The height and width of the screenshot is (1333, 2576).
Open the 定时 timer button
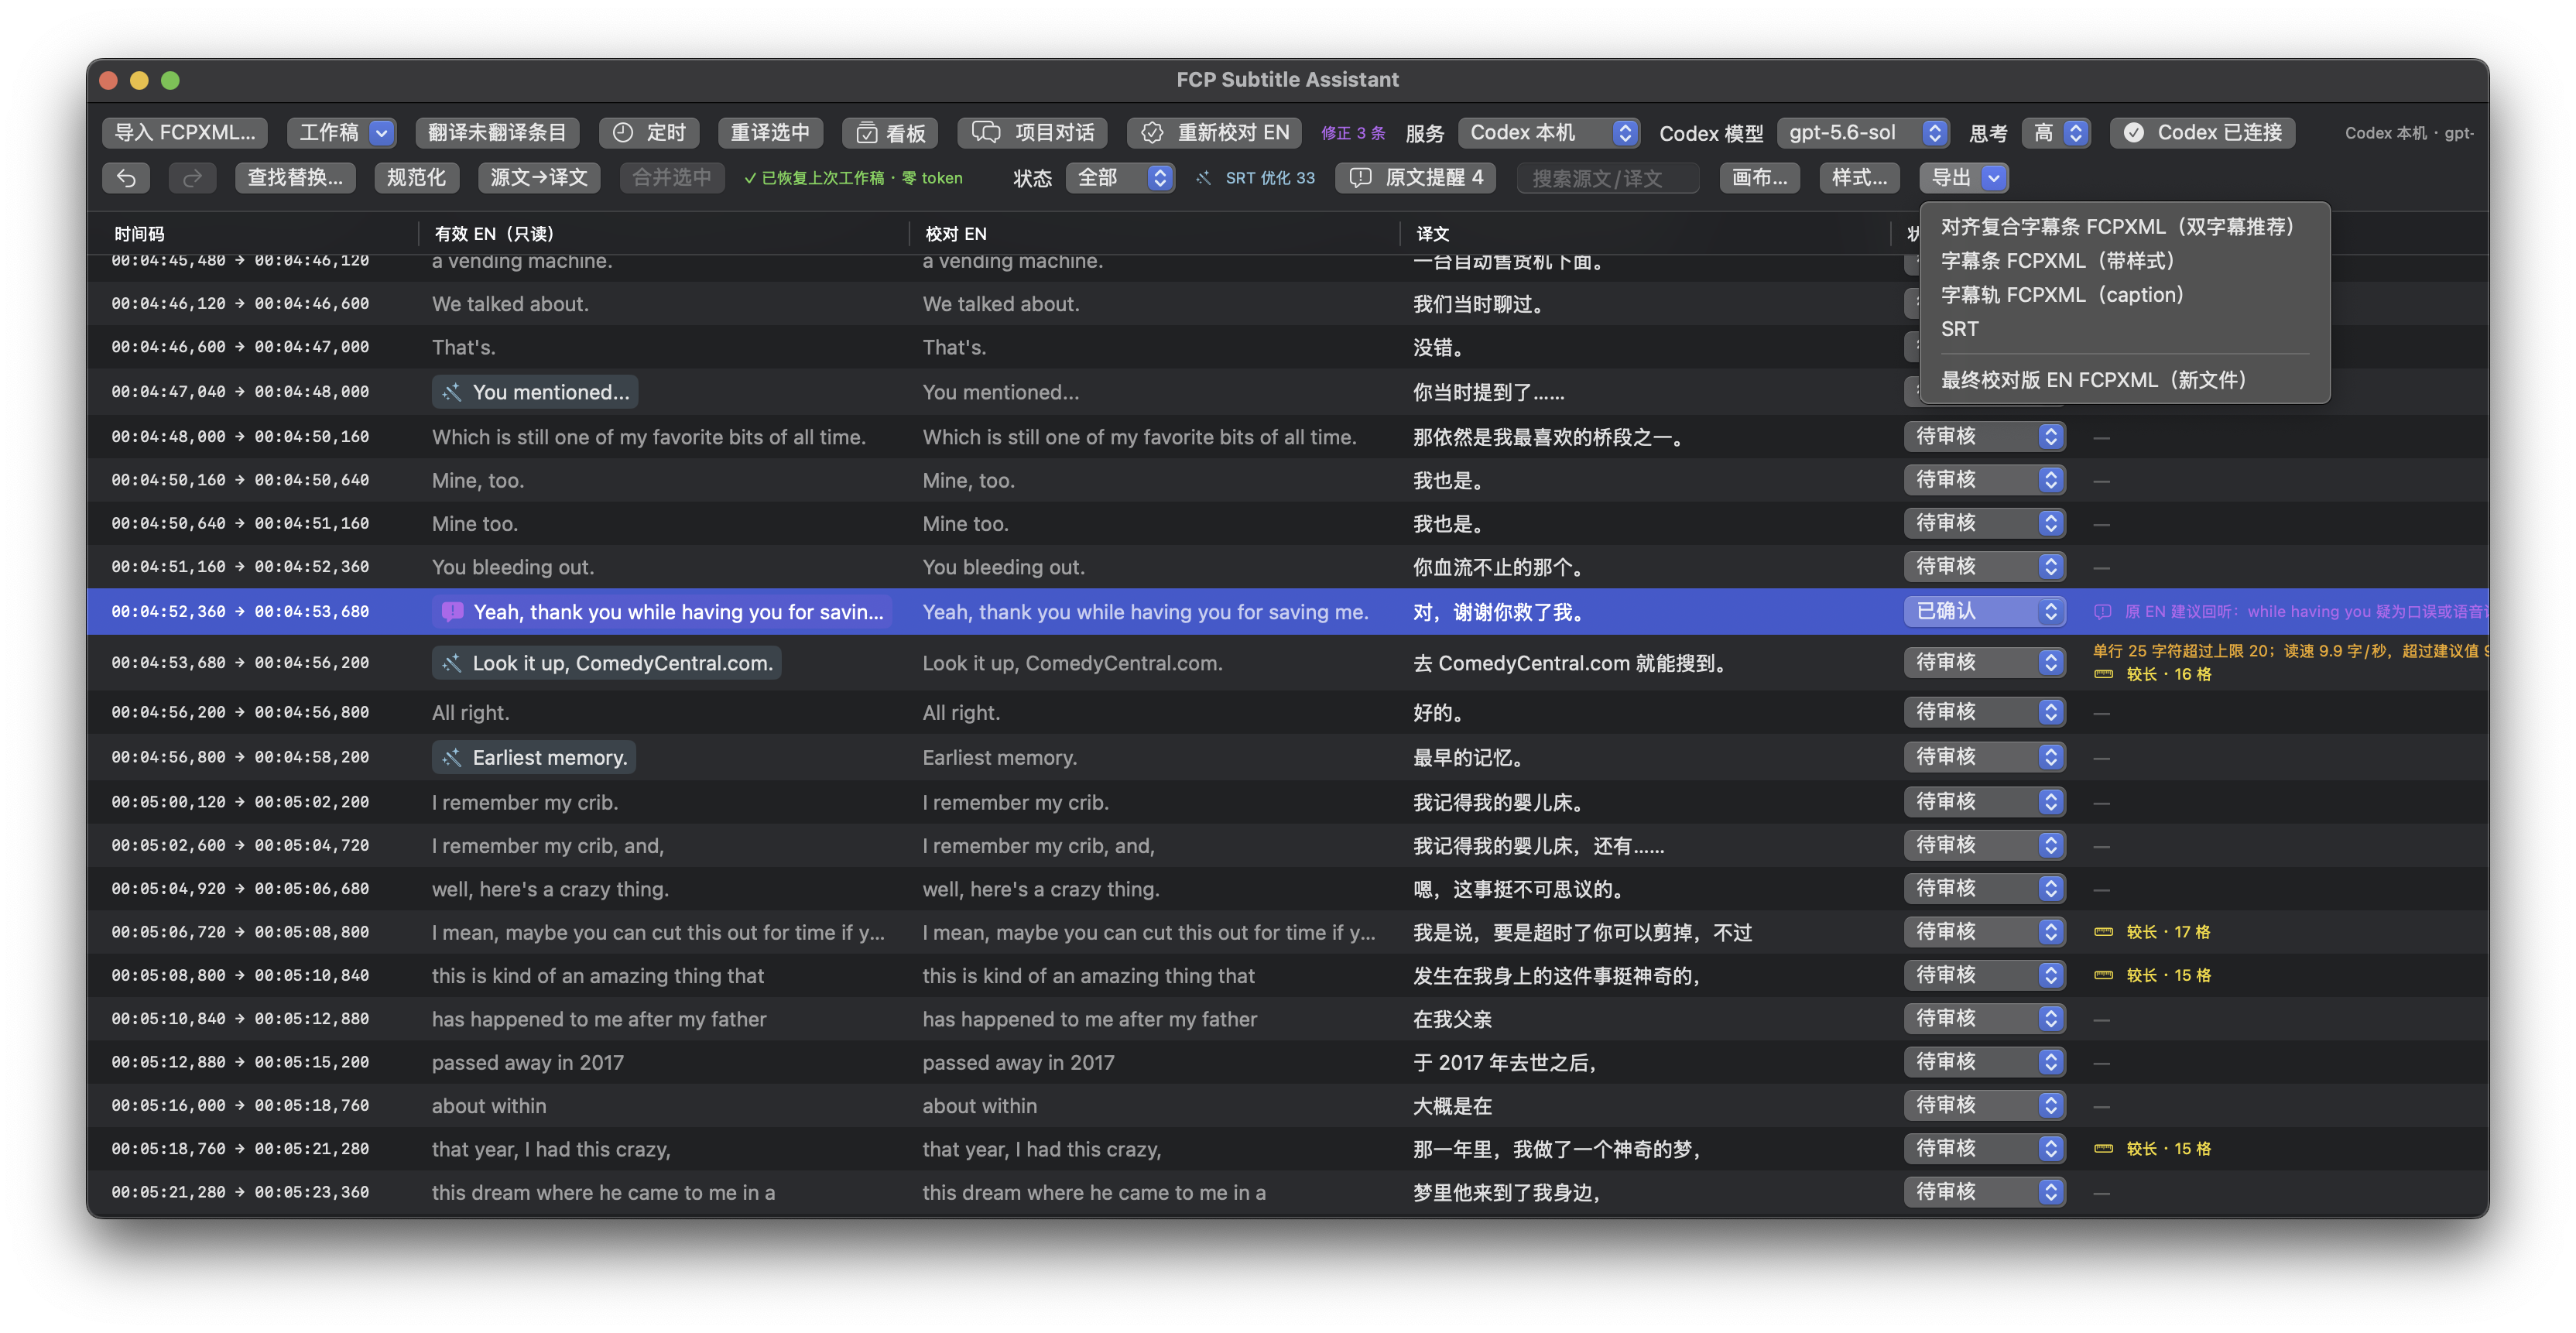pos(649,133)
